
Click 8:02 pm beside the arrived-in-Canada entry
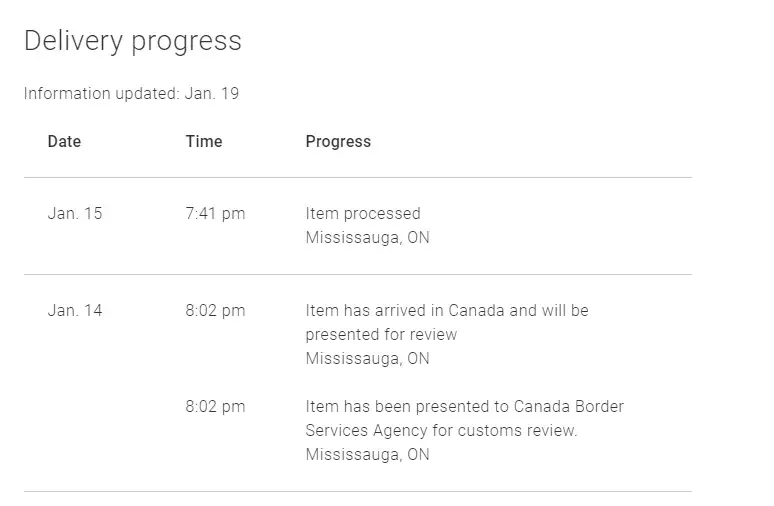pos(215,311)
